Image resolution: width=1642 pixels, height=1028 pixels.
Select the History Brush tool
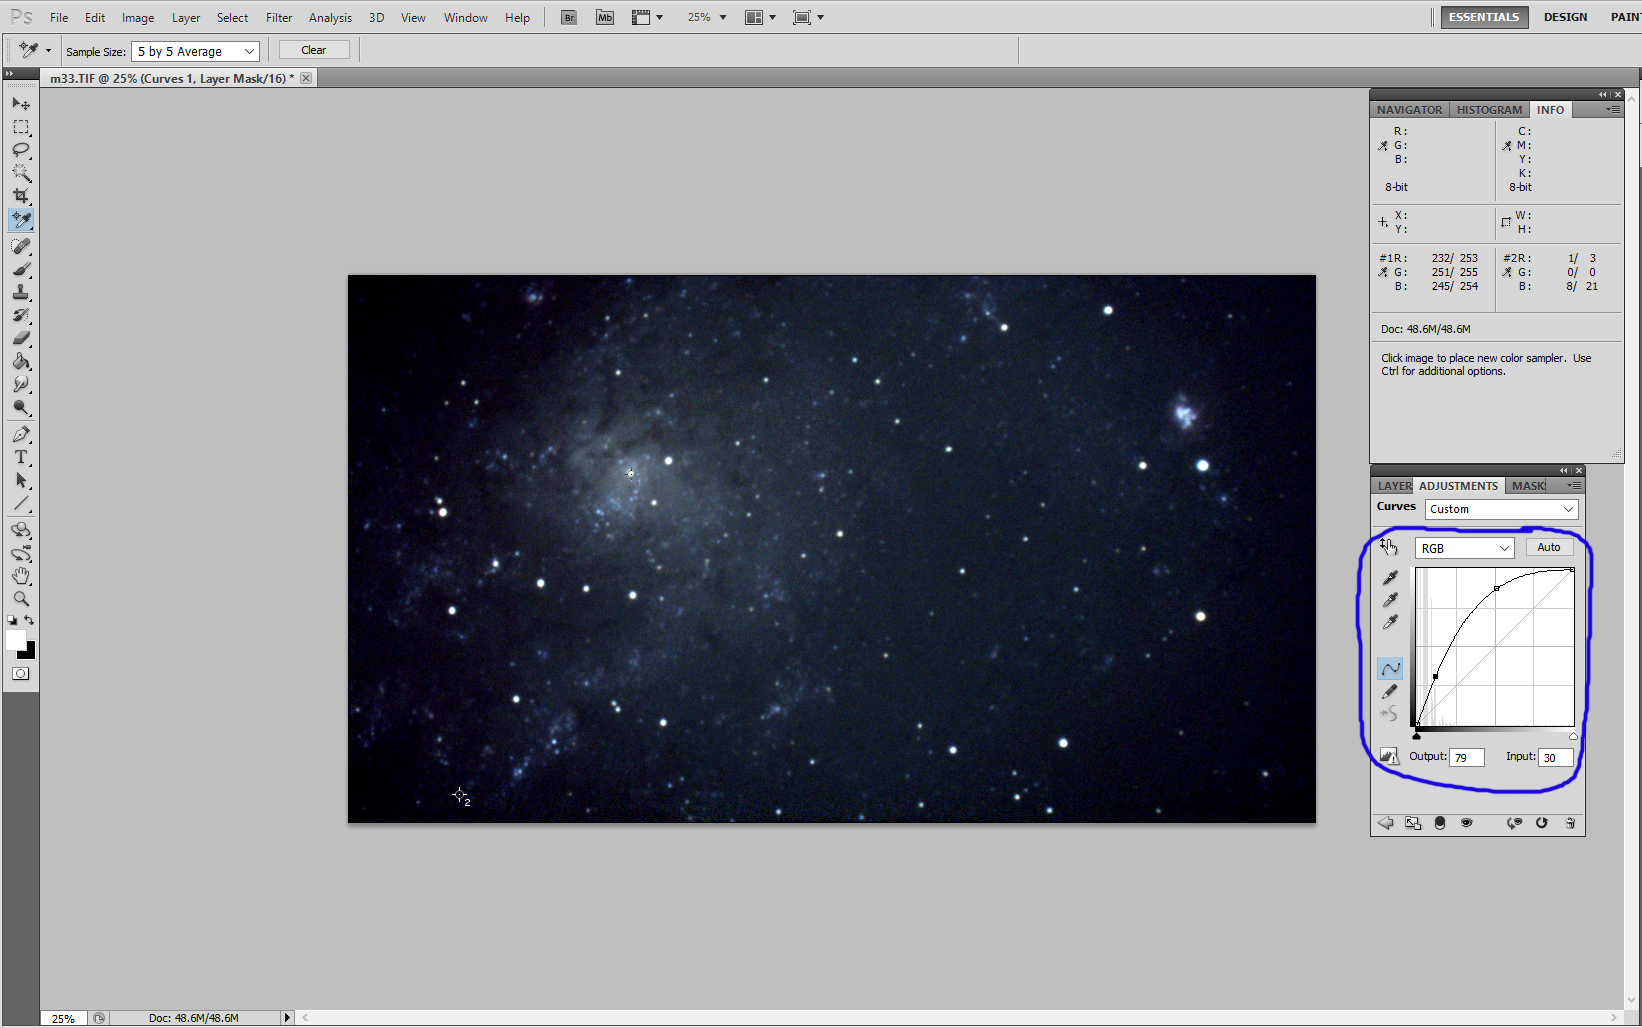tap(21, 315)
